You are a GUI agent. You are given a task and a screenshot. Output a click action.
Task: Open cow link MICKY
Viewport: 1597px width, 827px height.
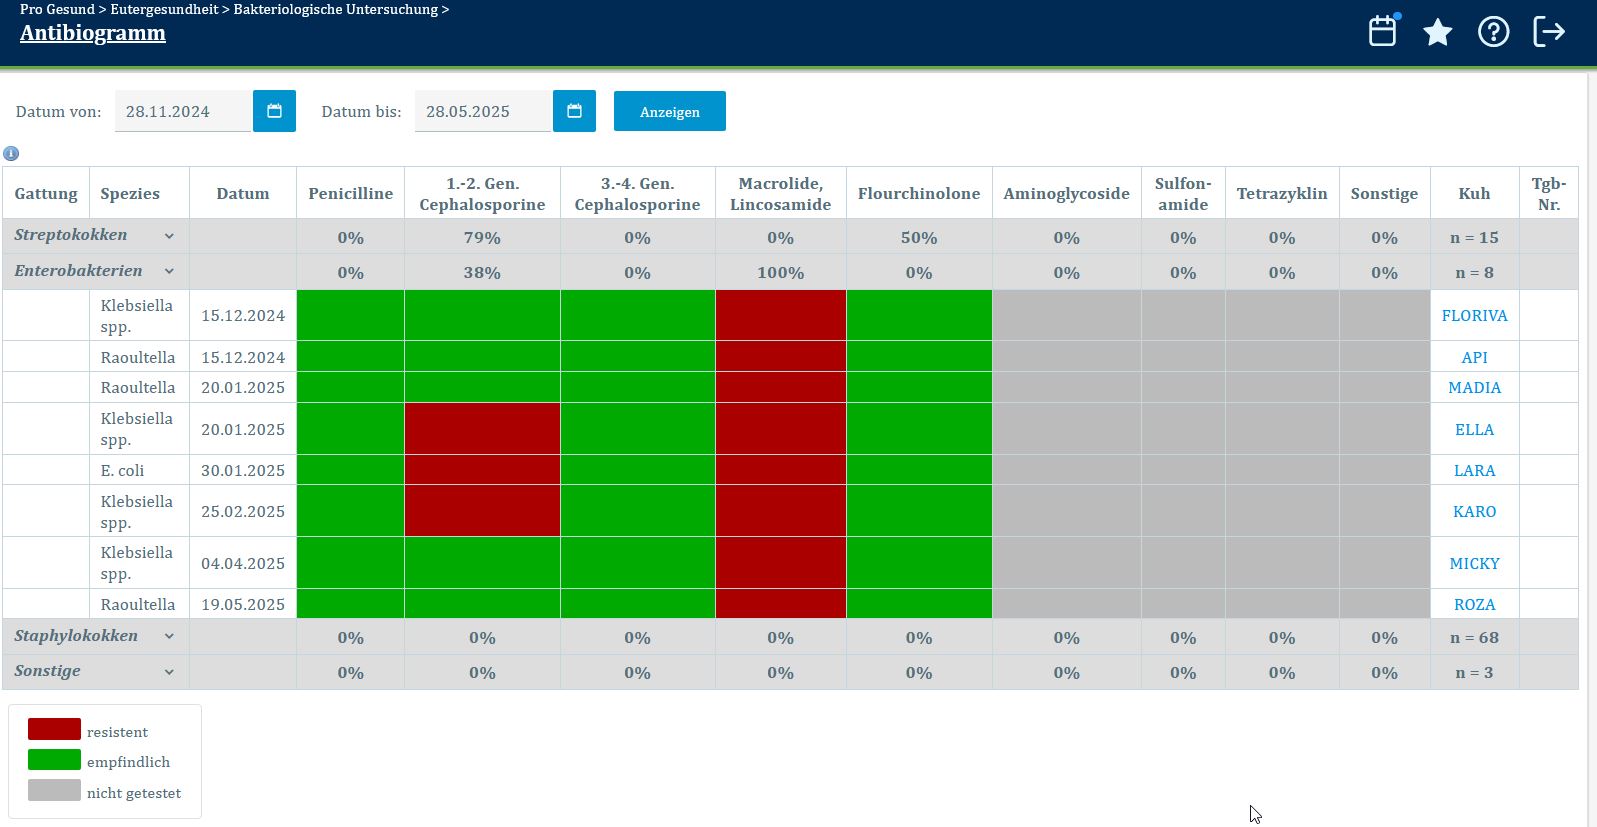1474,563
